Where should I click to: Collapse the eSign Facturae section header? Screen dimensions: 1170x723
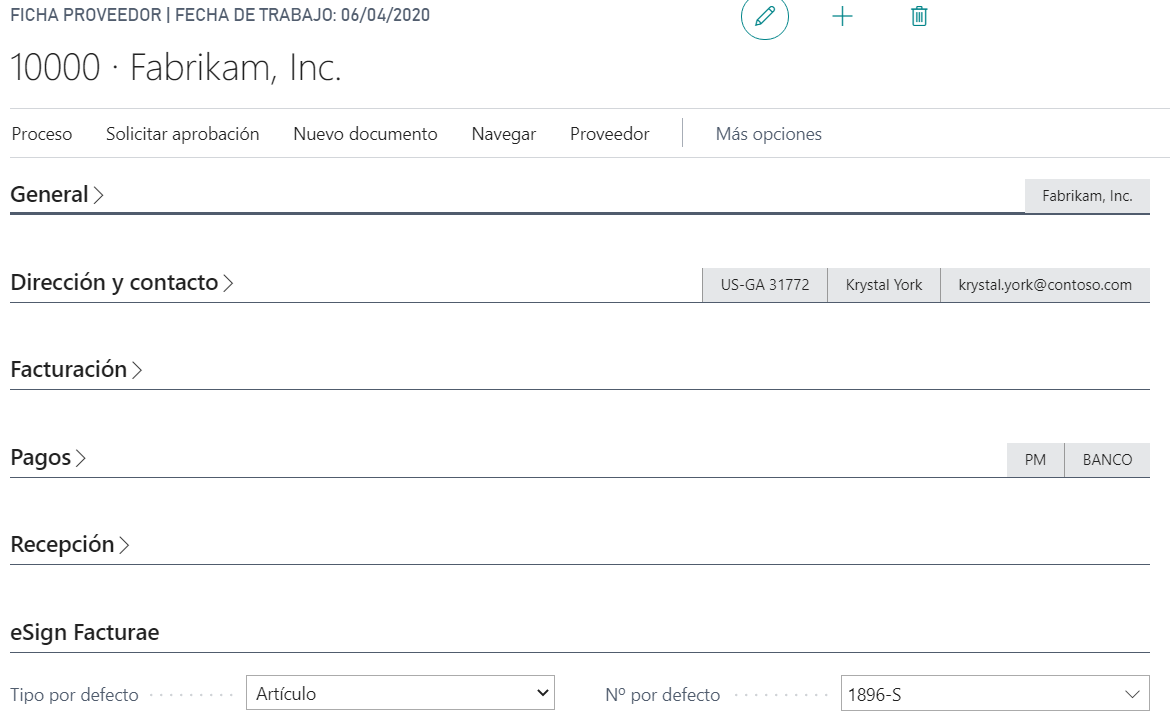tap(84, 633)
